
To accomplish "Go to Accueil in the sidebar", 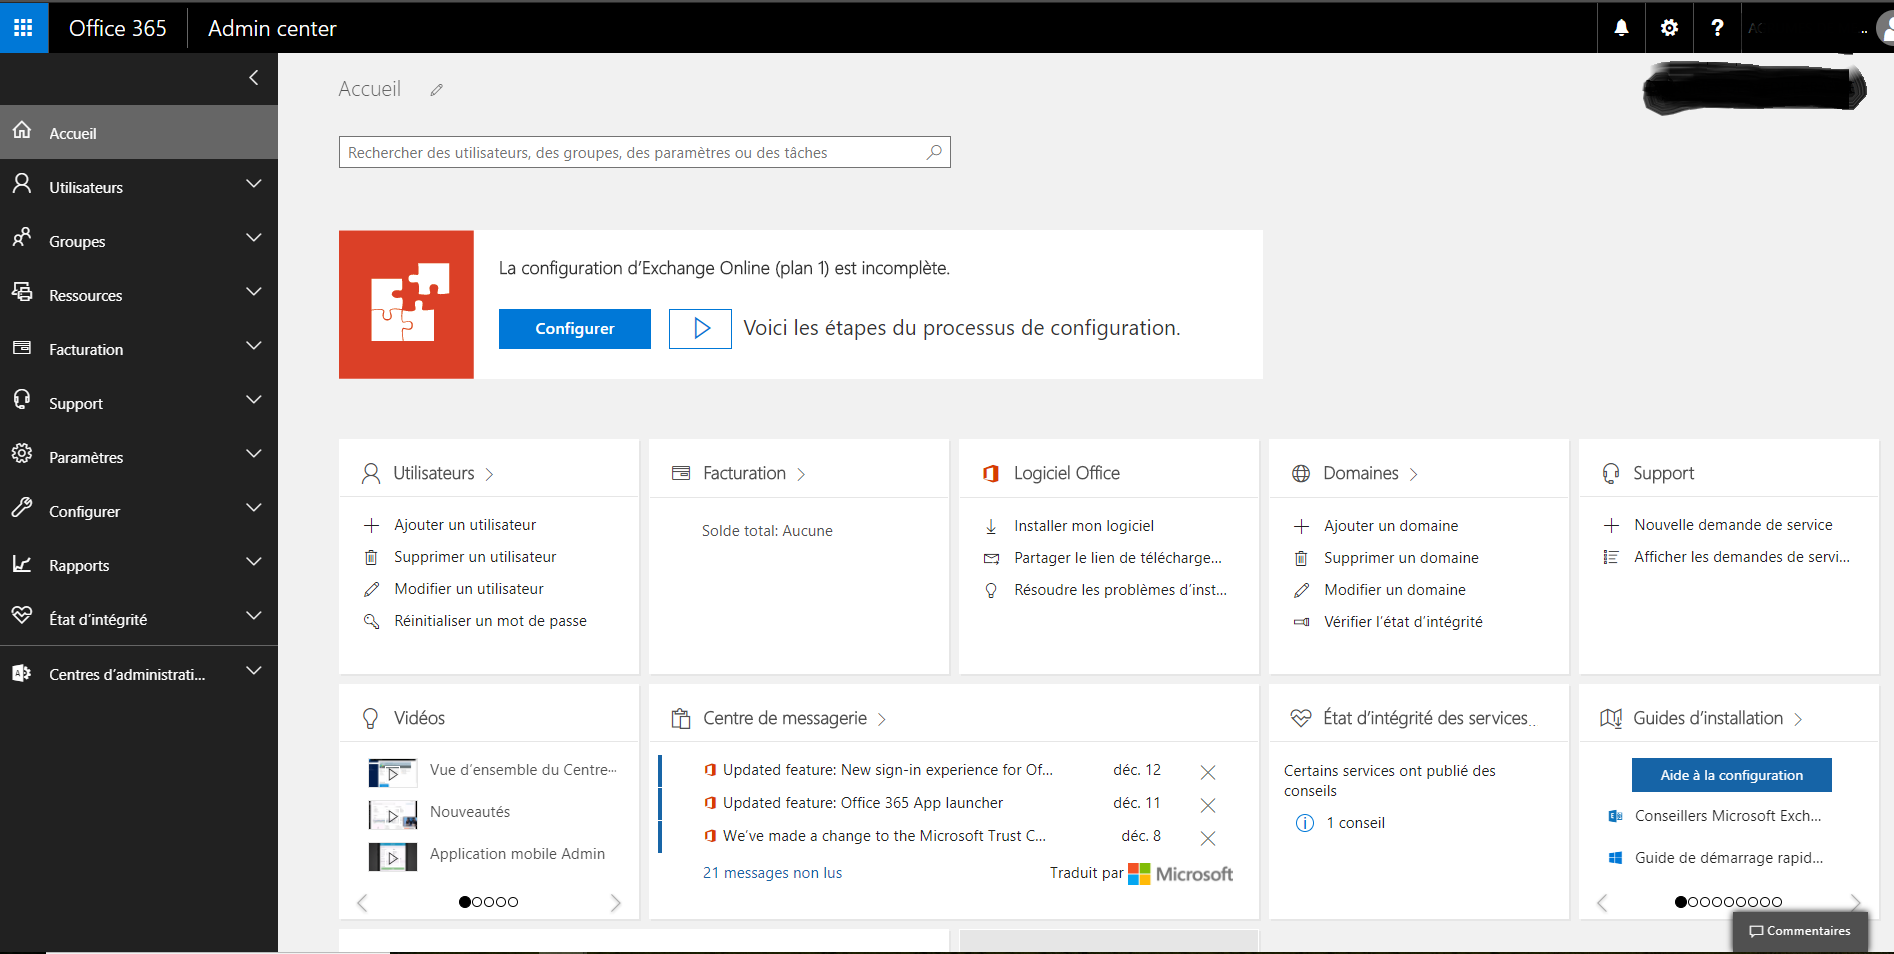I will (139, 132).
